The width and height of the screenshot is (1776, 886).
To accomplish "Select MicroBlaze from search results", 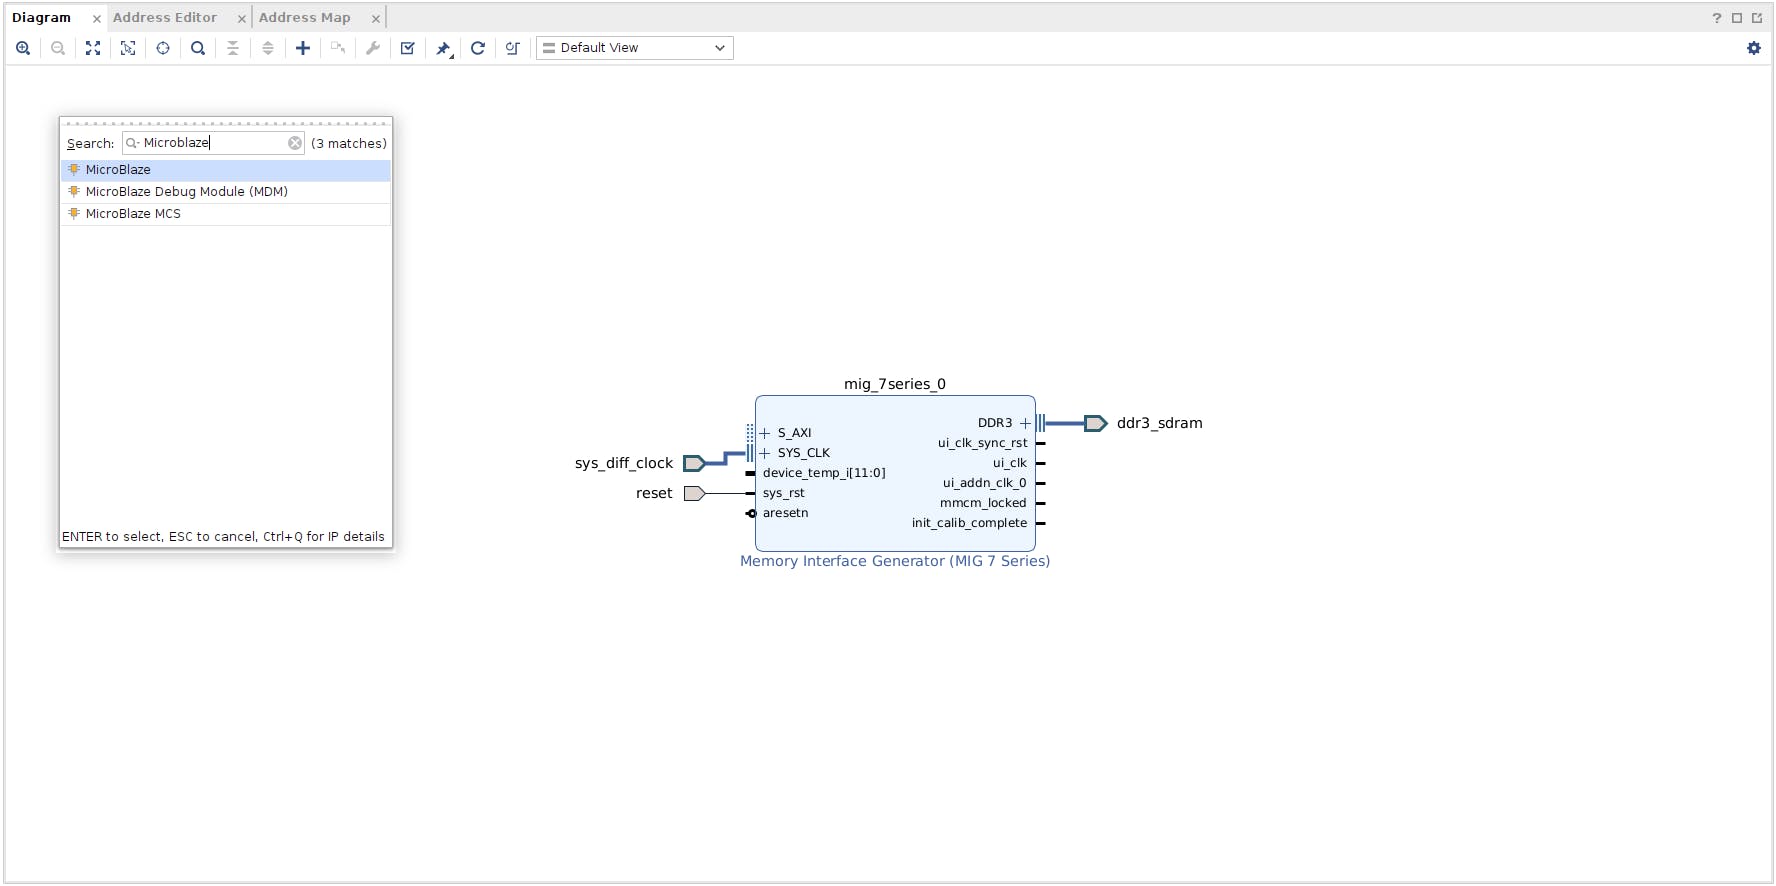I will (226, 170).
